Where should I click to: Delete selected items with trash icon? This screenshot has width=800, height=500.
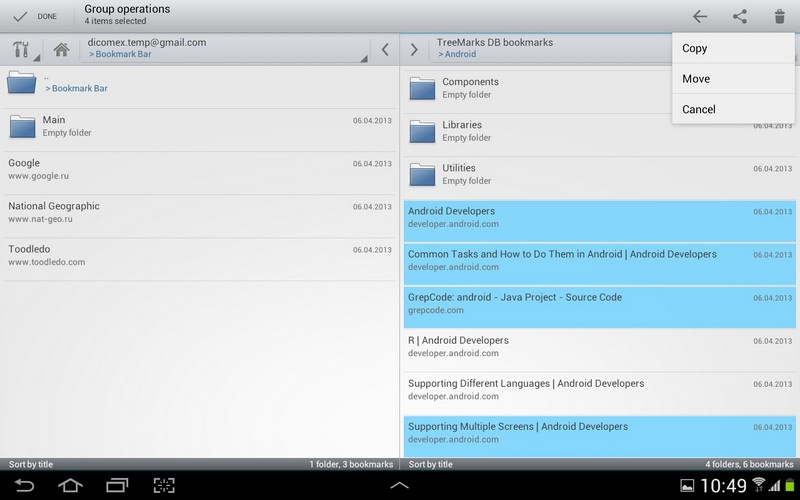click(779, 16)
